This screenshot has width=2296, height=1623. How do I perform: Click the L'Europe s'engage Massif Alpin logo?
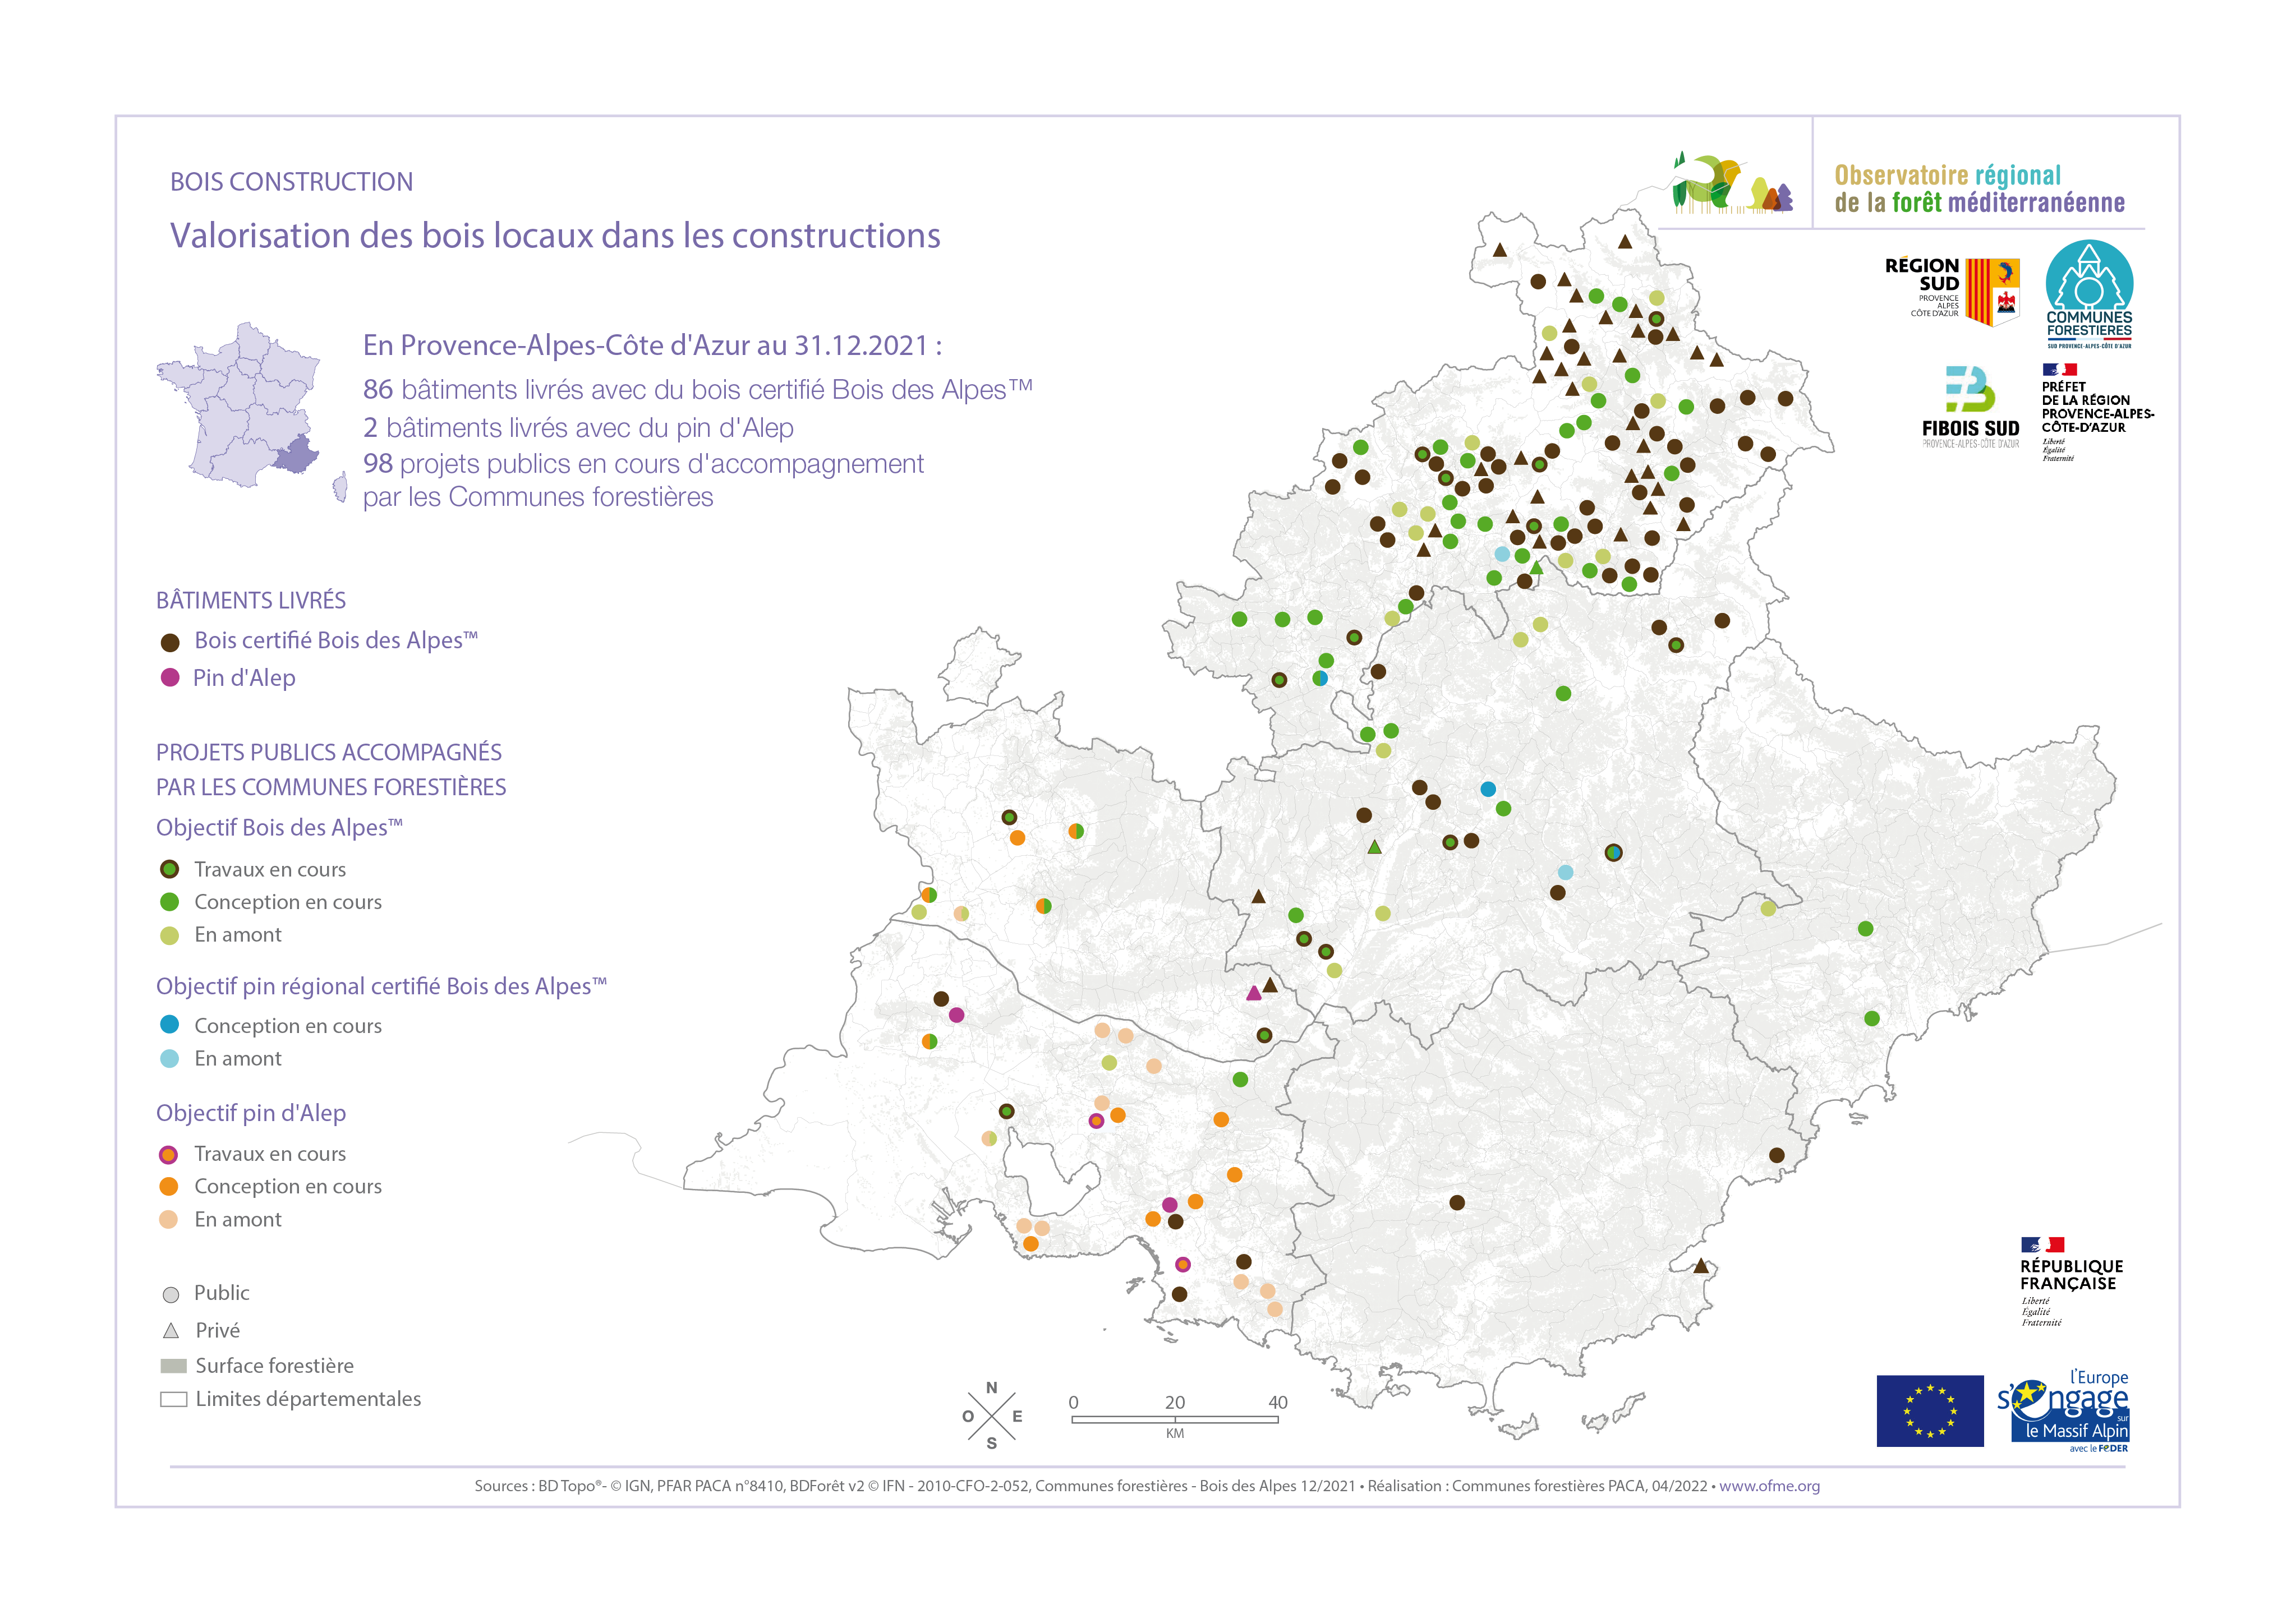tap(2063, 1410)
